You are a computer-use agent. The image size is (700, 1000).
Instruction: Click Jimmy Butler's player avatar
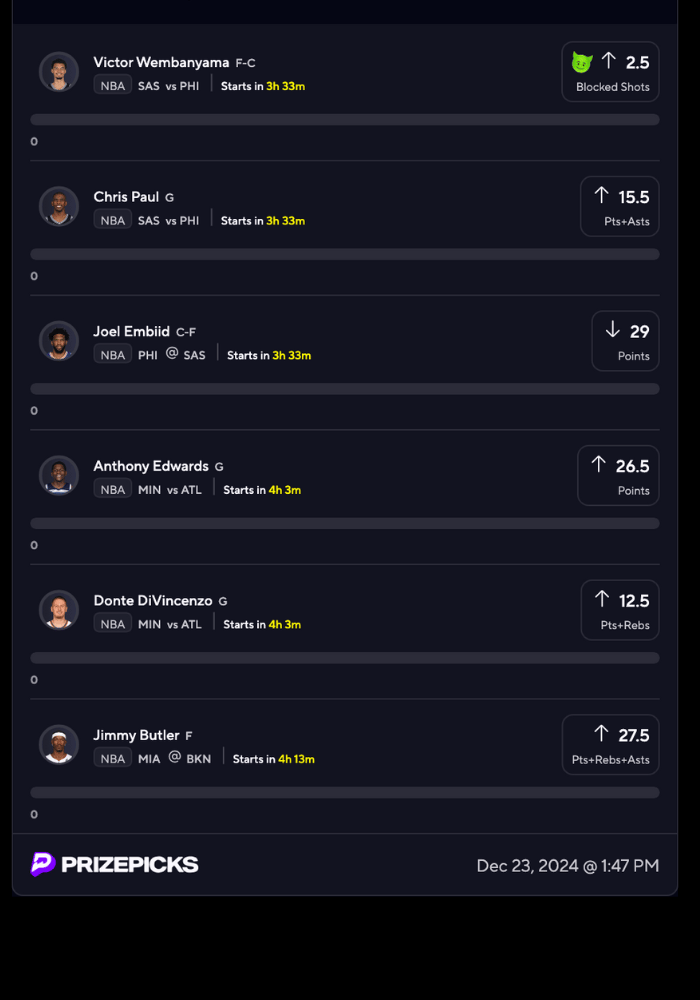(x=59, y=744)
